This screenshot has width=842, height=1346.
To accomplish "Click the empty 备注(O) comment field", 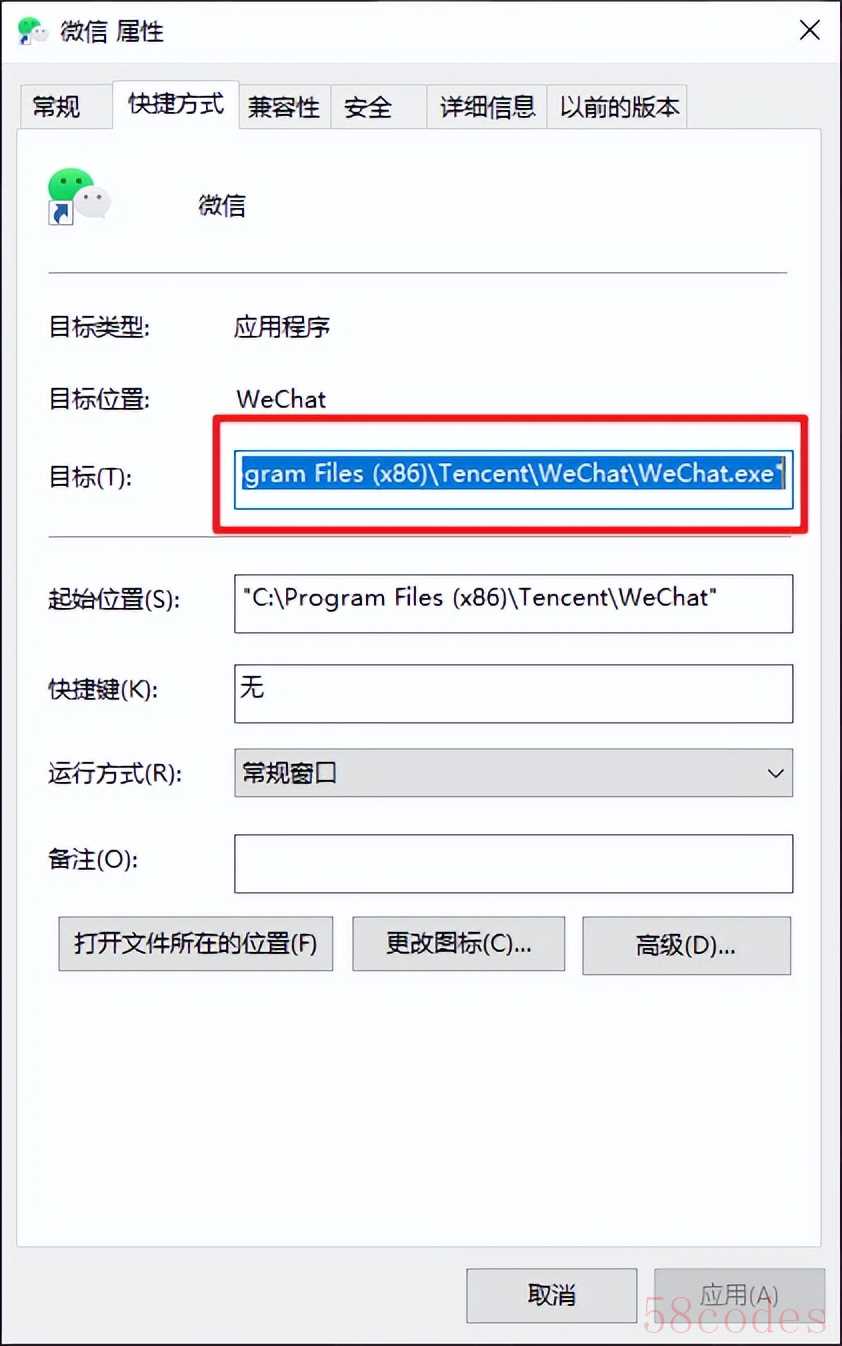I will tap(513, 863).
